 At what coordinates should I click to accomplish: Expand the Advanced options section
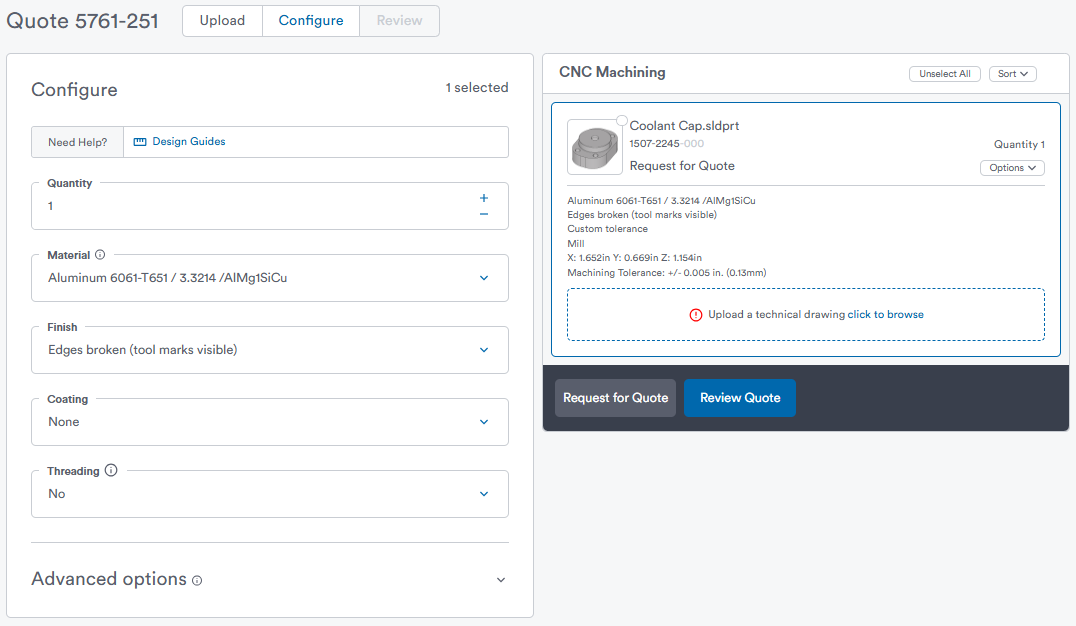pos(500,580)
